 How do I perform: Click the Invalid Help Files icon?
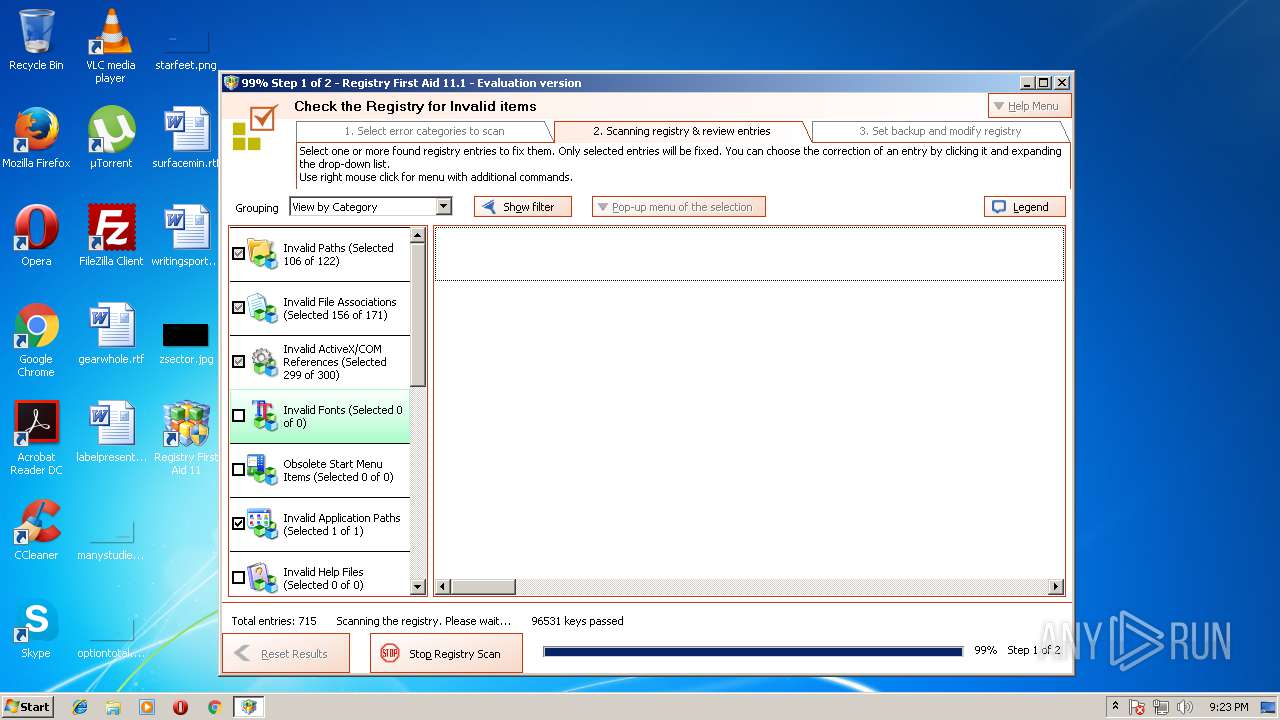pyautogui.click(x=263, y=577)
